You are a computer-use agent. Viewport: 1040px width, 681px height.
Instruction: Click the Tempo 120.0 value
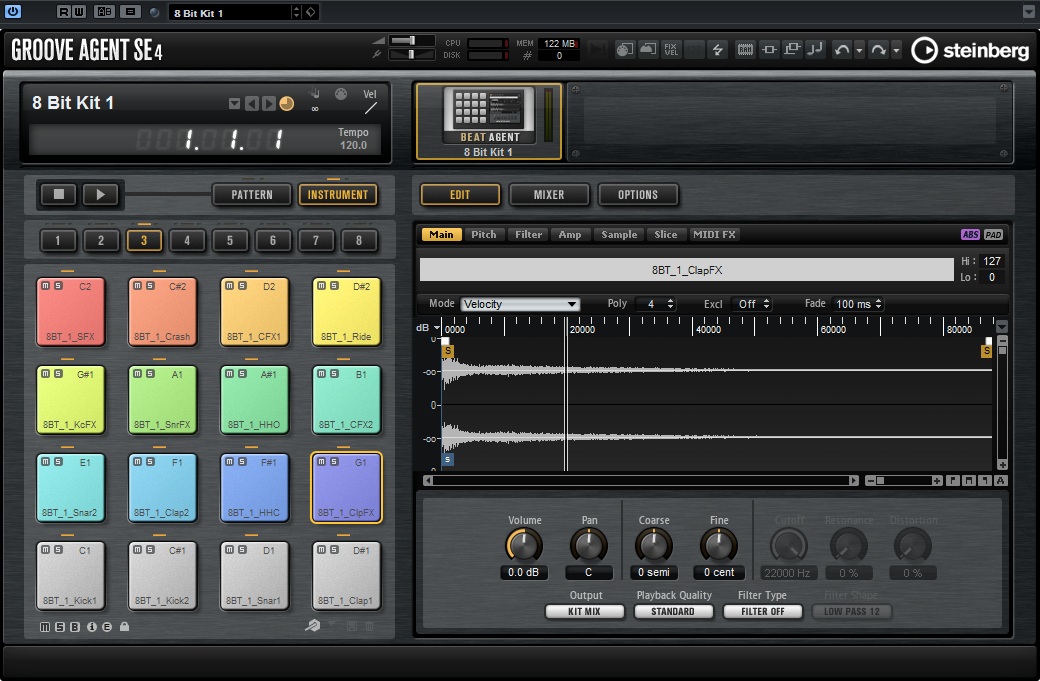pyautogui.click(x=353, y=145)
